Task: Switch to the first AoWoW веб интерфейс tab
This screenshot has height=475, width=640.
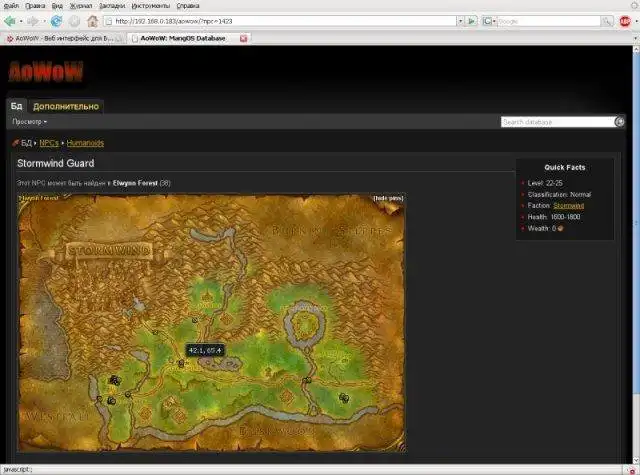Action: click(64, 38)
